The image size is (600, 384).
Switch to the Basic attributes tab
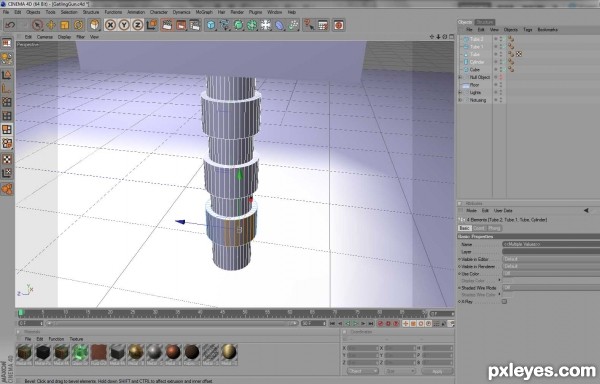click(x=464, y=228)
